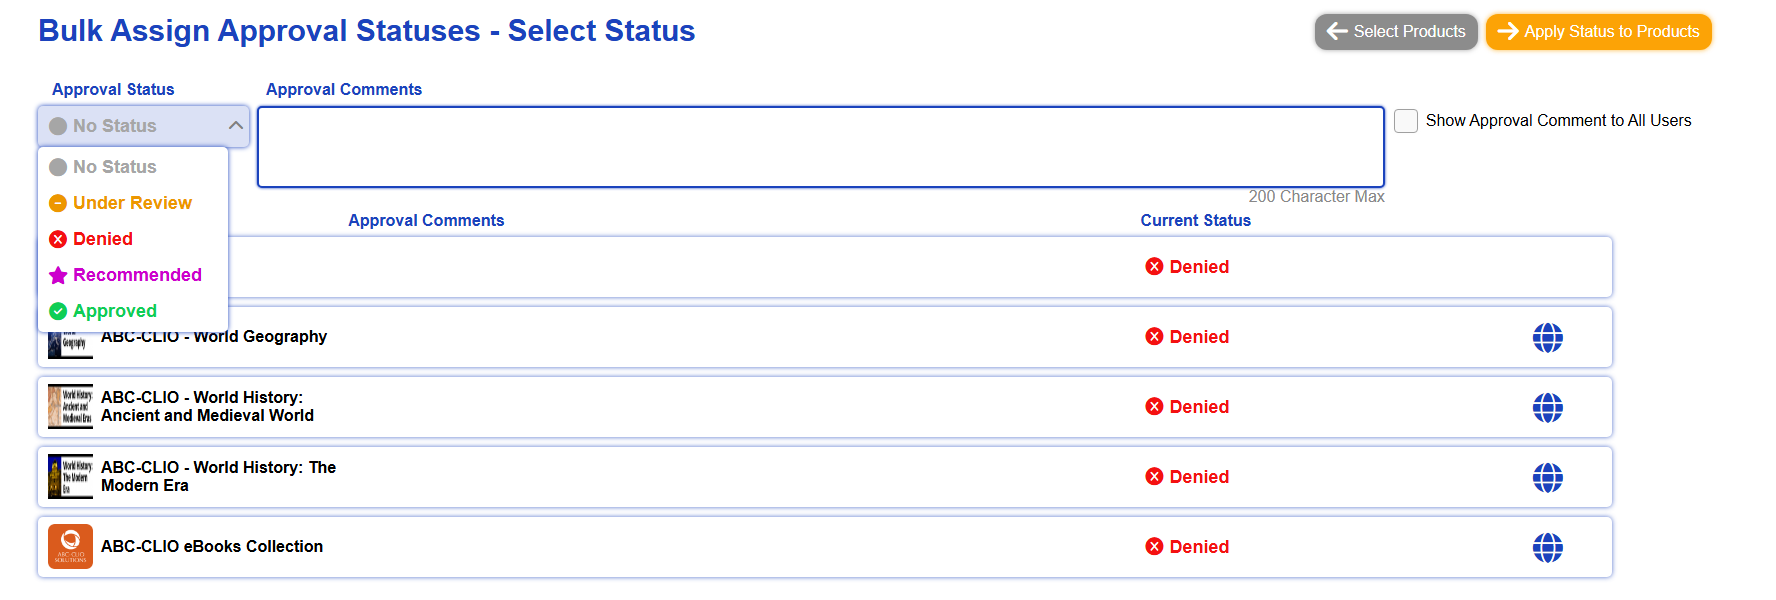
Task: Click World History Modern Era cover thumbnail
Action: [x=70, y=477]
